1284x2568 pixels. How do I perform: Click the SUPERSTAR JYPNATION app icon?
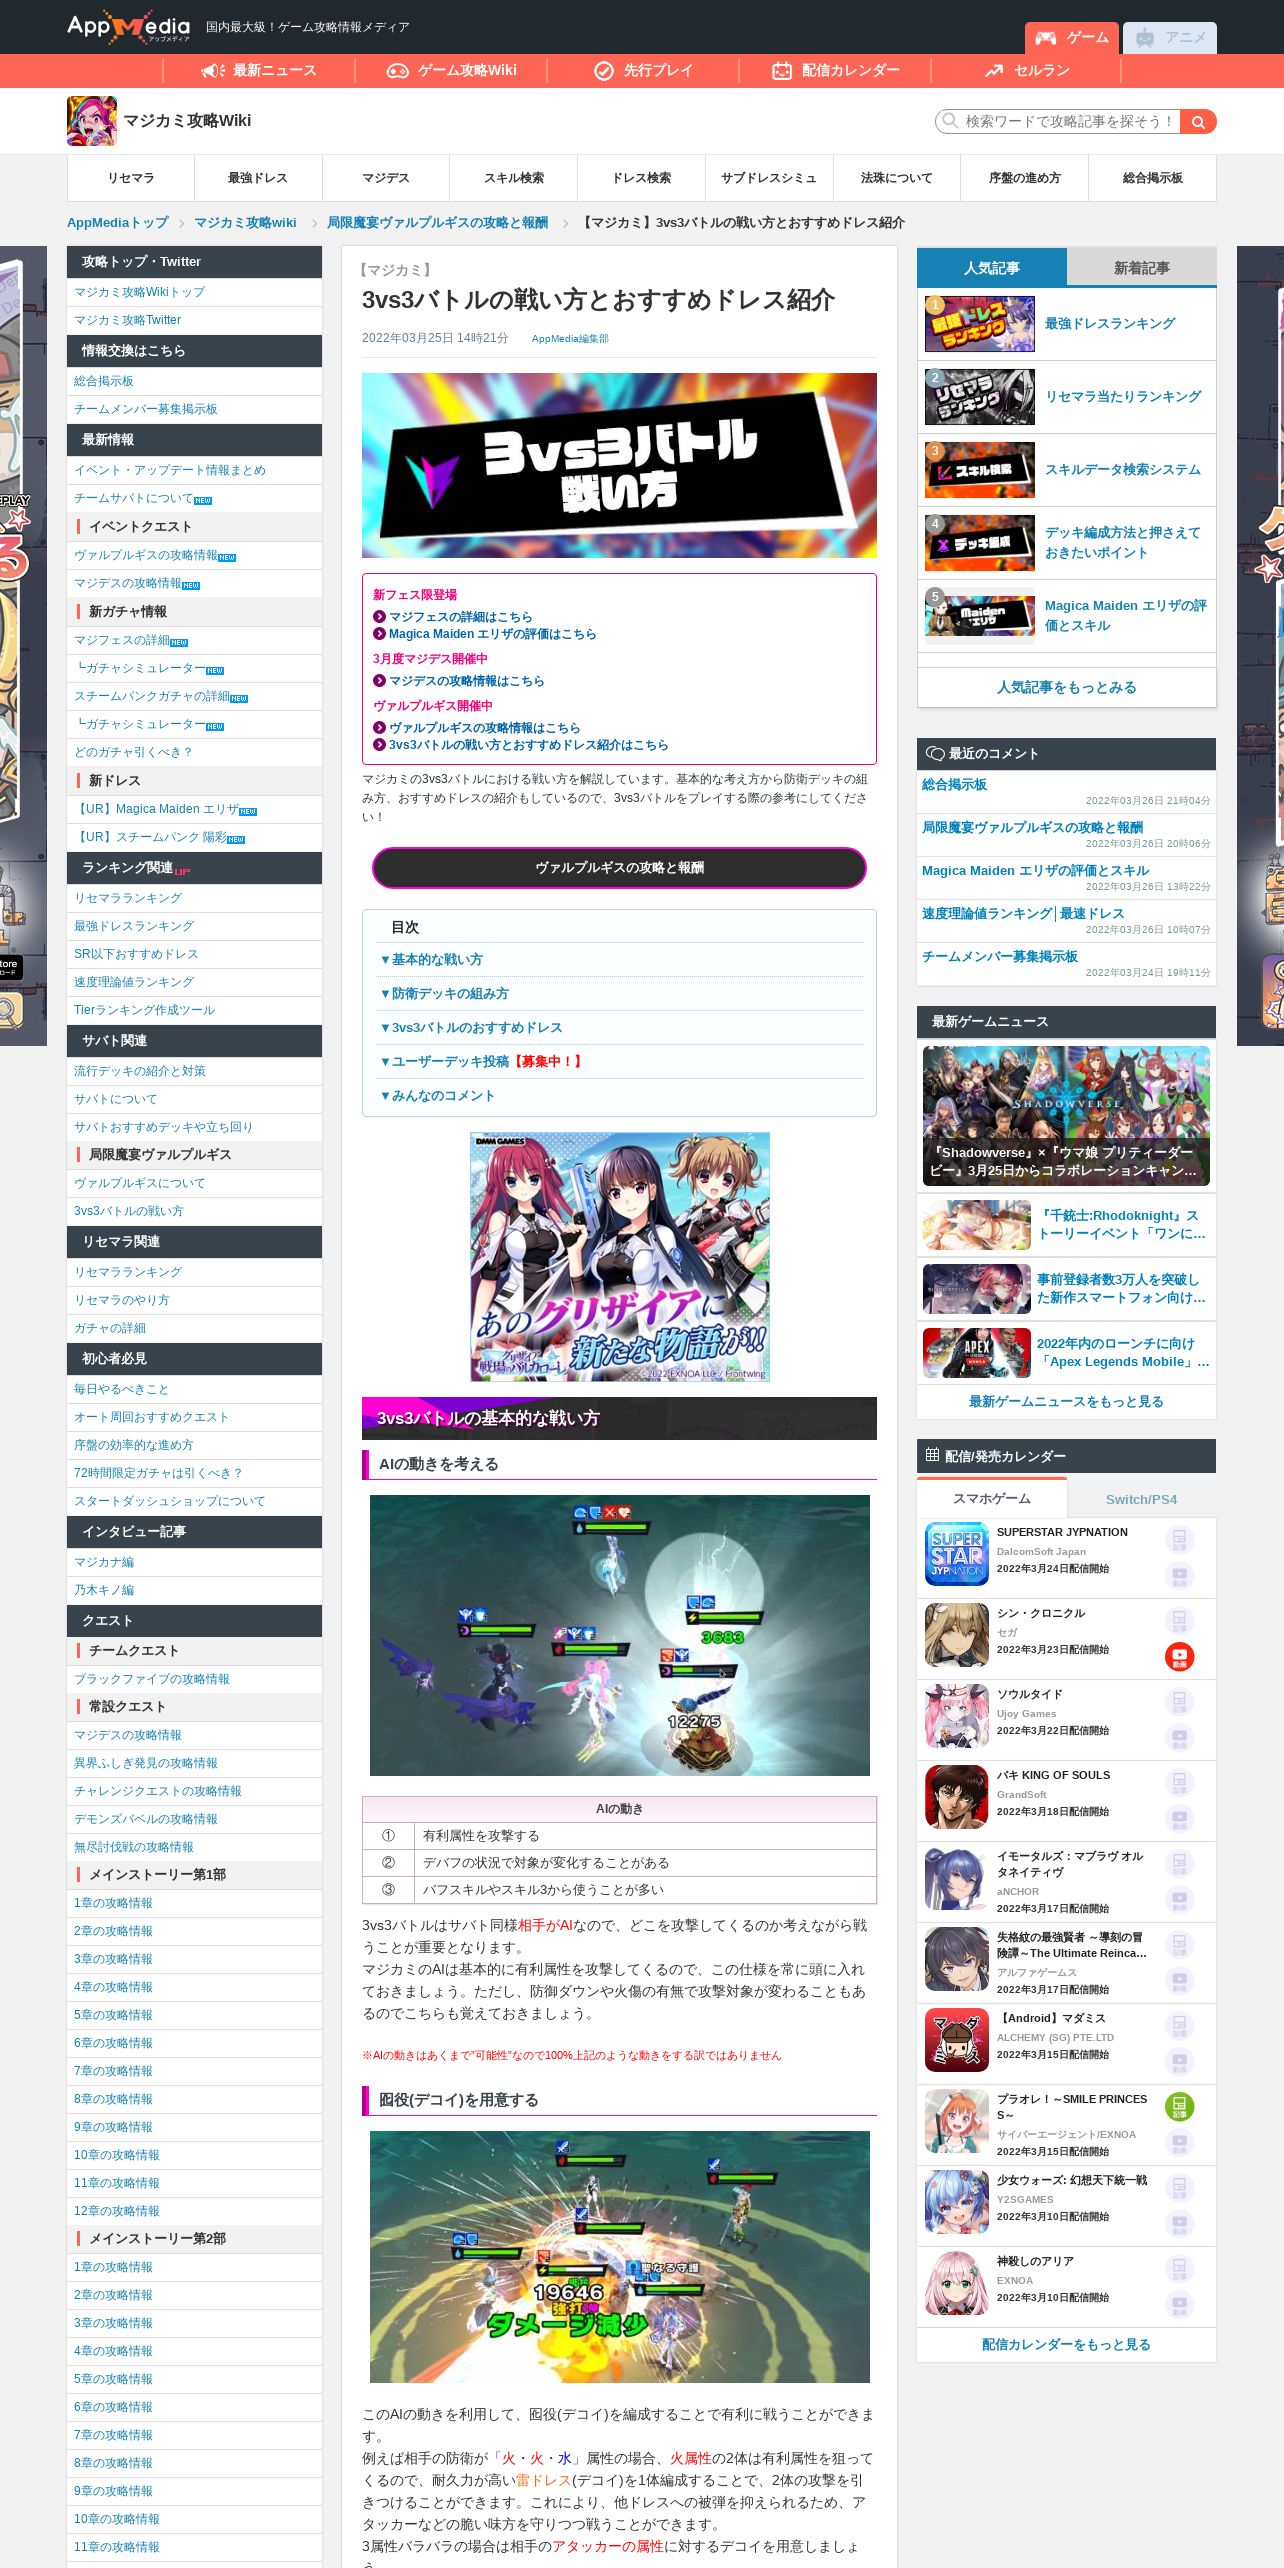pyautogui.click(x=957, y=1554)
